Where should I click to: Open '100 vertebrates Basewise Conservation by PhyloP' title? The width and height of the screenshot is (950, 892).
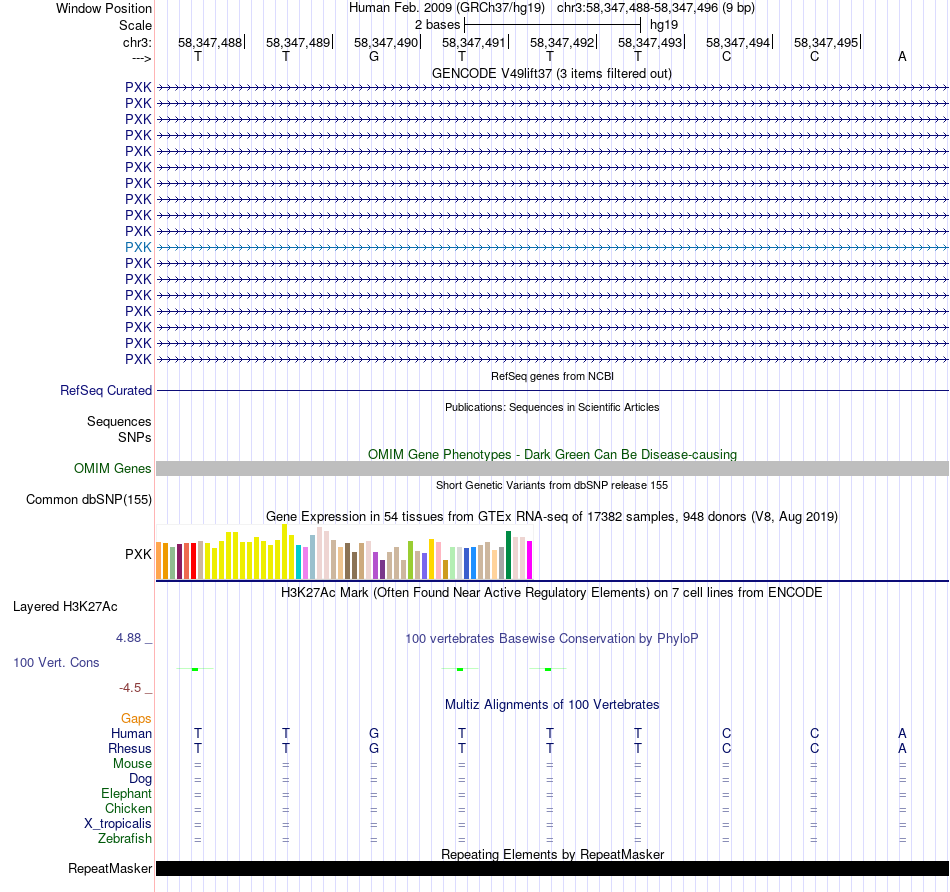pyautogui.click(x=552, y=638)
